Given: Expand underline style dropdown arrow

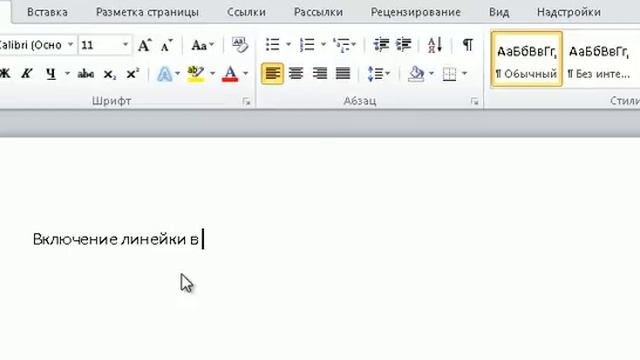Looking at the screenshot, I should (x=67, y=73).
